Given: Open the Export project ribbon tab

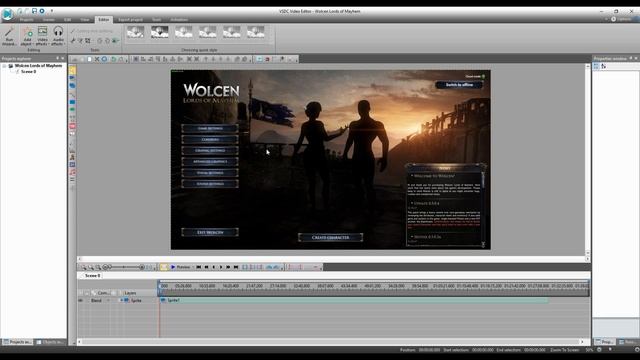Looking at the screenshot, I should pyautogui.click(x=131, y=20).
